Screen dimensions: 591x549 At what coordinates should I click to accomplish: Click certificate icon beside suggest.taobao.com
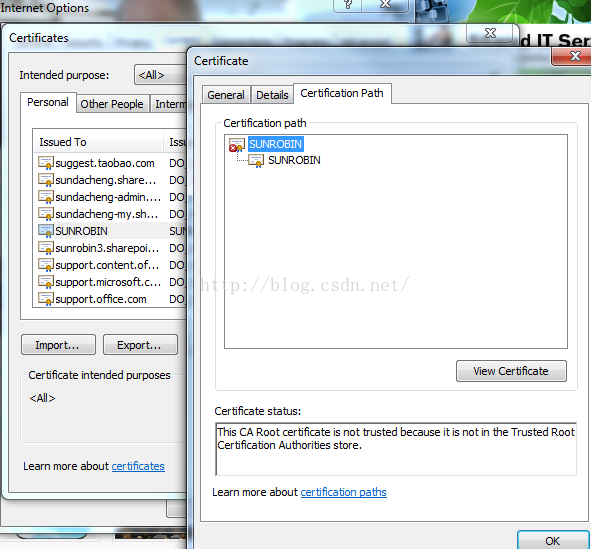tap(46, 163)
